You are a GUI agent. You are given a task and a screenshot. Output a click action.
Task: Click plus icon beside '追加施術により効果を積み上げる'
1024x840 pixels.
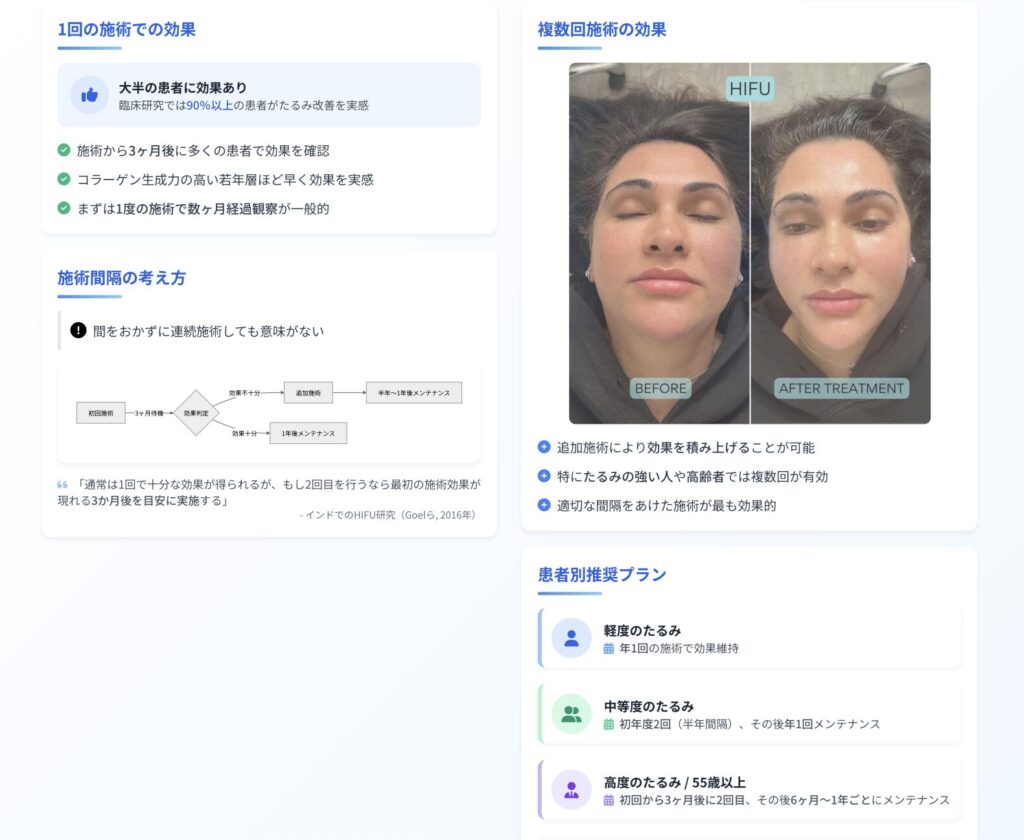pos(544,447)
